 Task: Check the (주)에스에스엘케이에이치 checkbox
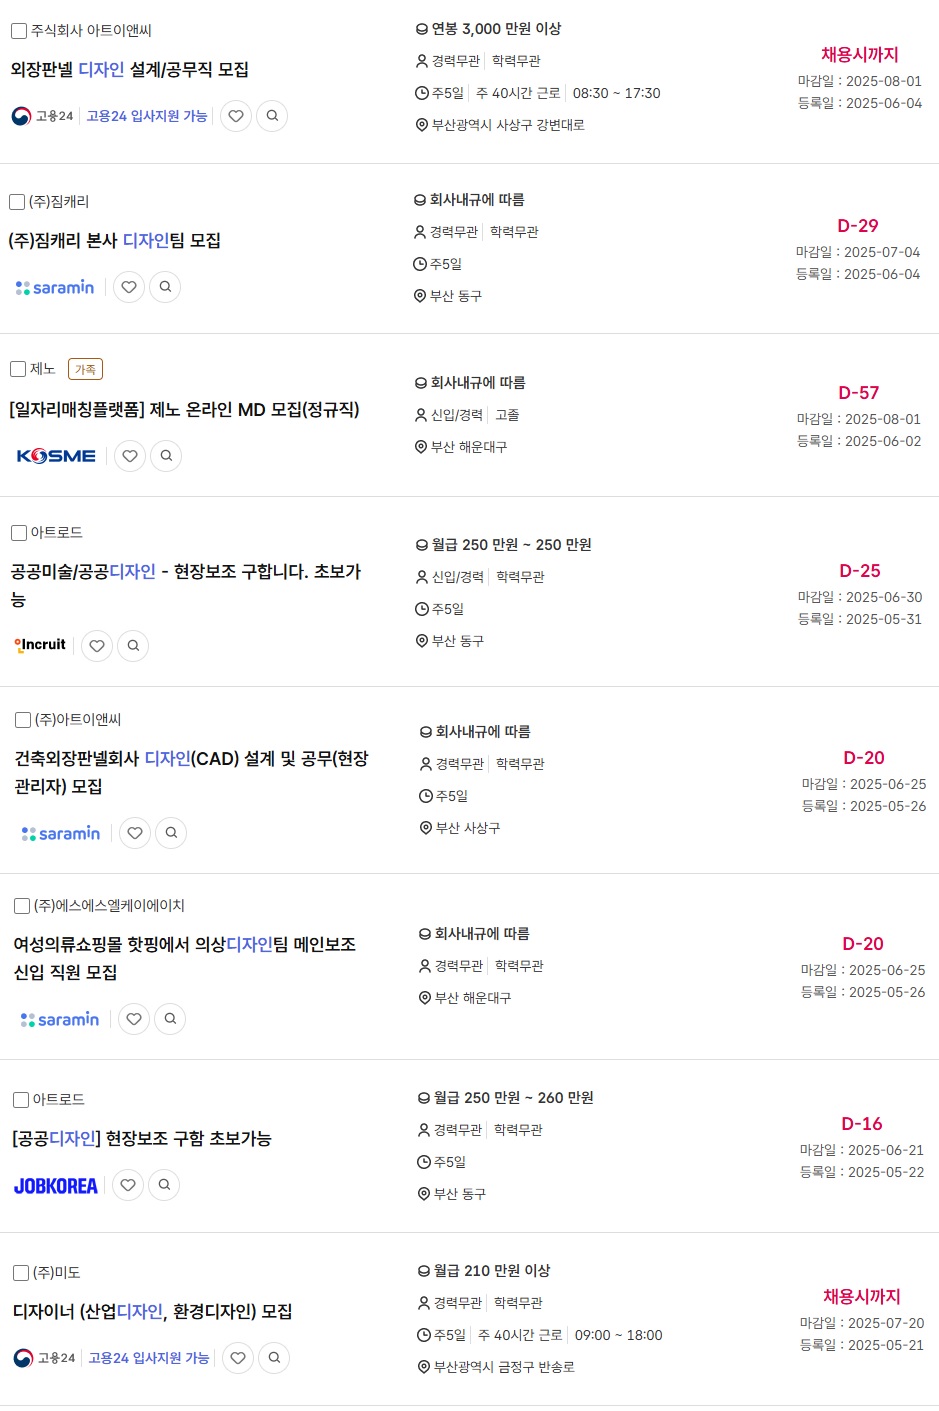click(x=22, y=906)
